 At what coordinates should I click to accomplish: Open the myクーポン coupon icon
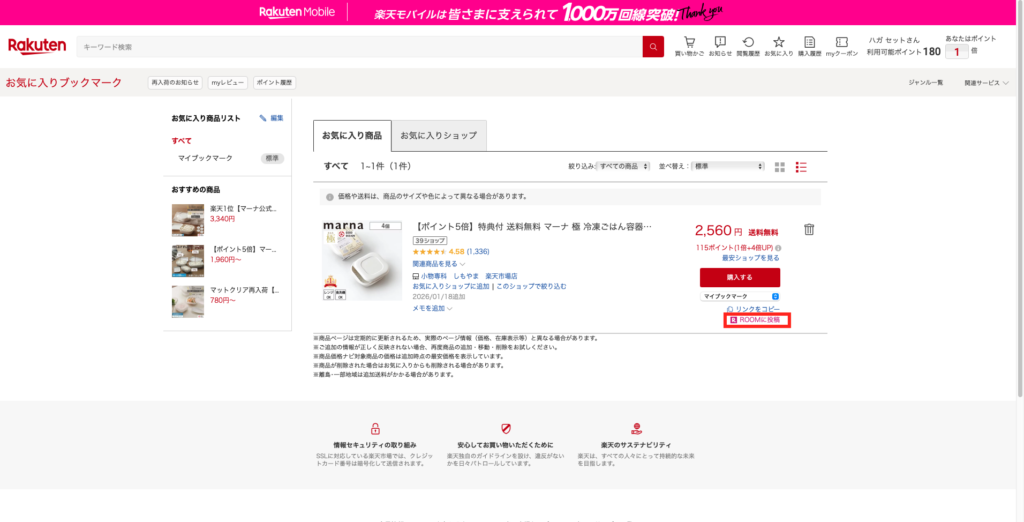click(x=842, y=42)
